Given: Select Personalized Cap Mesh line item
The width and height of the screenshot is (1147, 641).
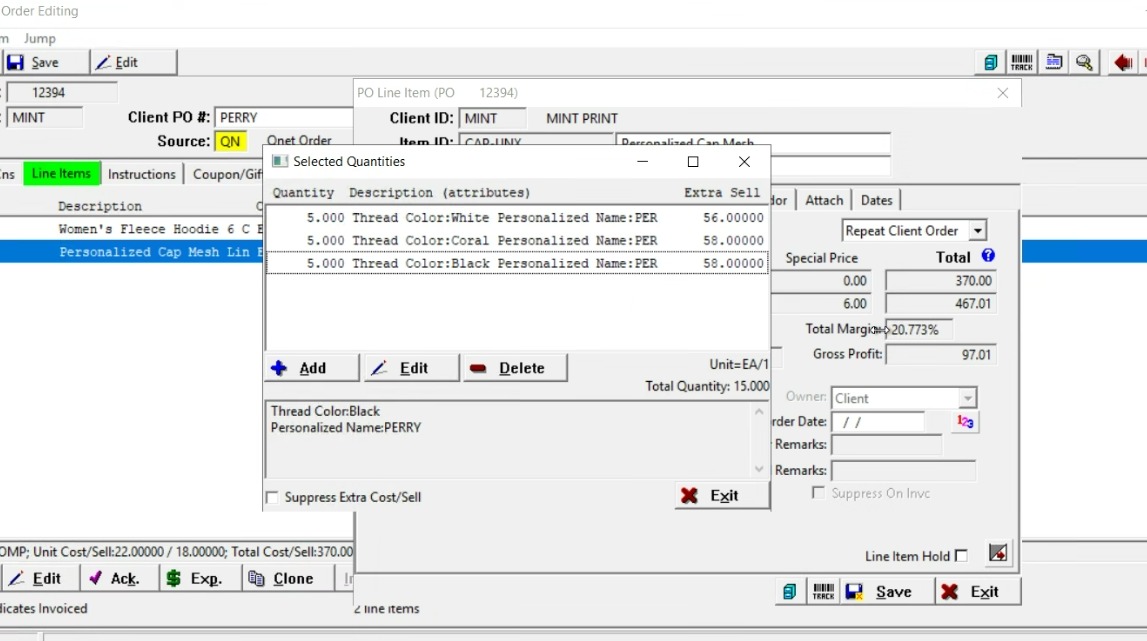Looking at the screenshot, I should click(132, 252).
